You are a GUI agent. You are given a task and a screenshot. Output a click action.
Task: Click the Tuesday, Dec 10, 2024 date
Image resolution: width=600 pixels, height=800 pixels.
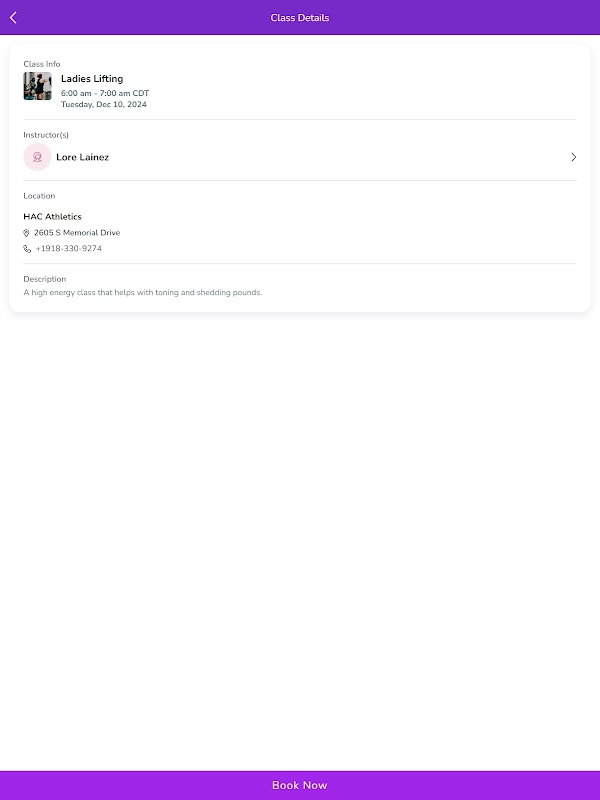[104, 104]
